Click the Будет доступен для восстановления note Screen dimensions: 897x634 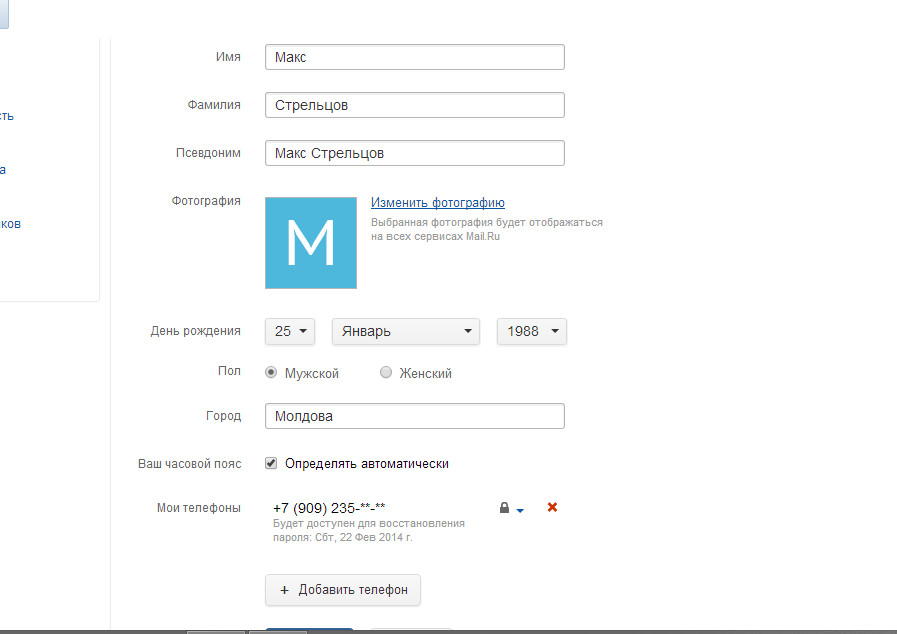tap(369, 530)
